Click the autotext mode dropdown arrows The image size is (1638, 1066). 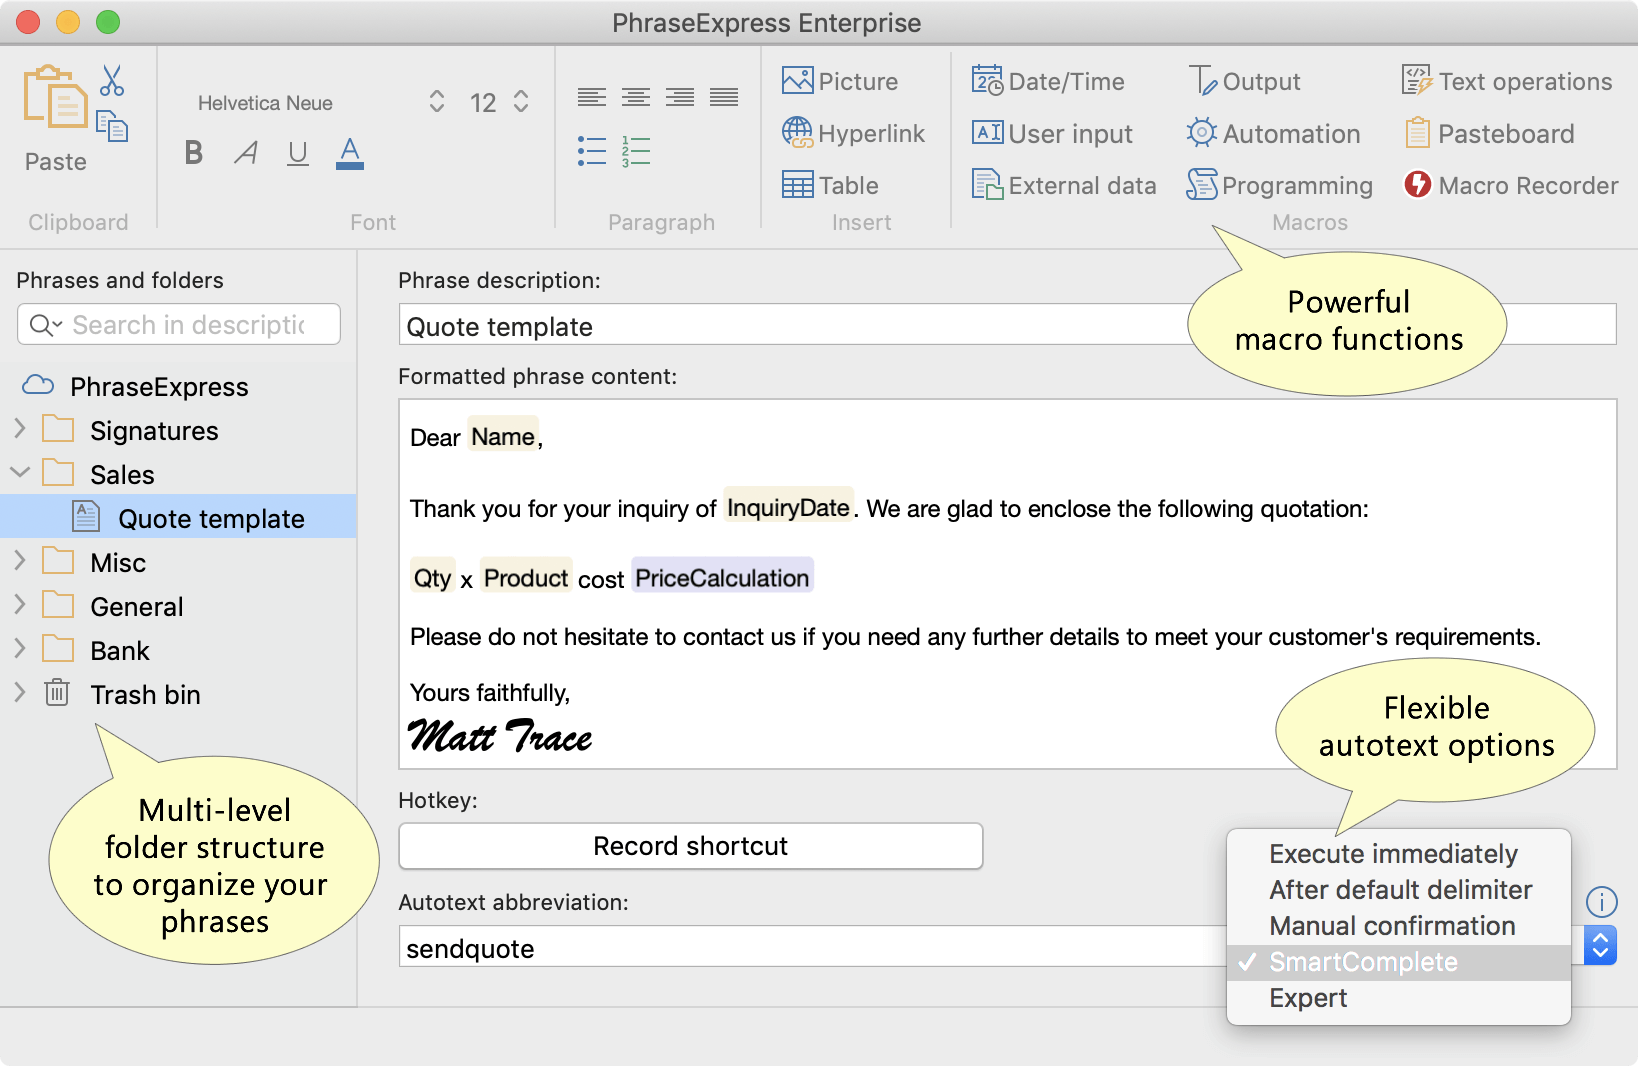tap(1600, 946)
